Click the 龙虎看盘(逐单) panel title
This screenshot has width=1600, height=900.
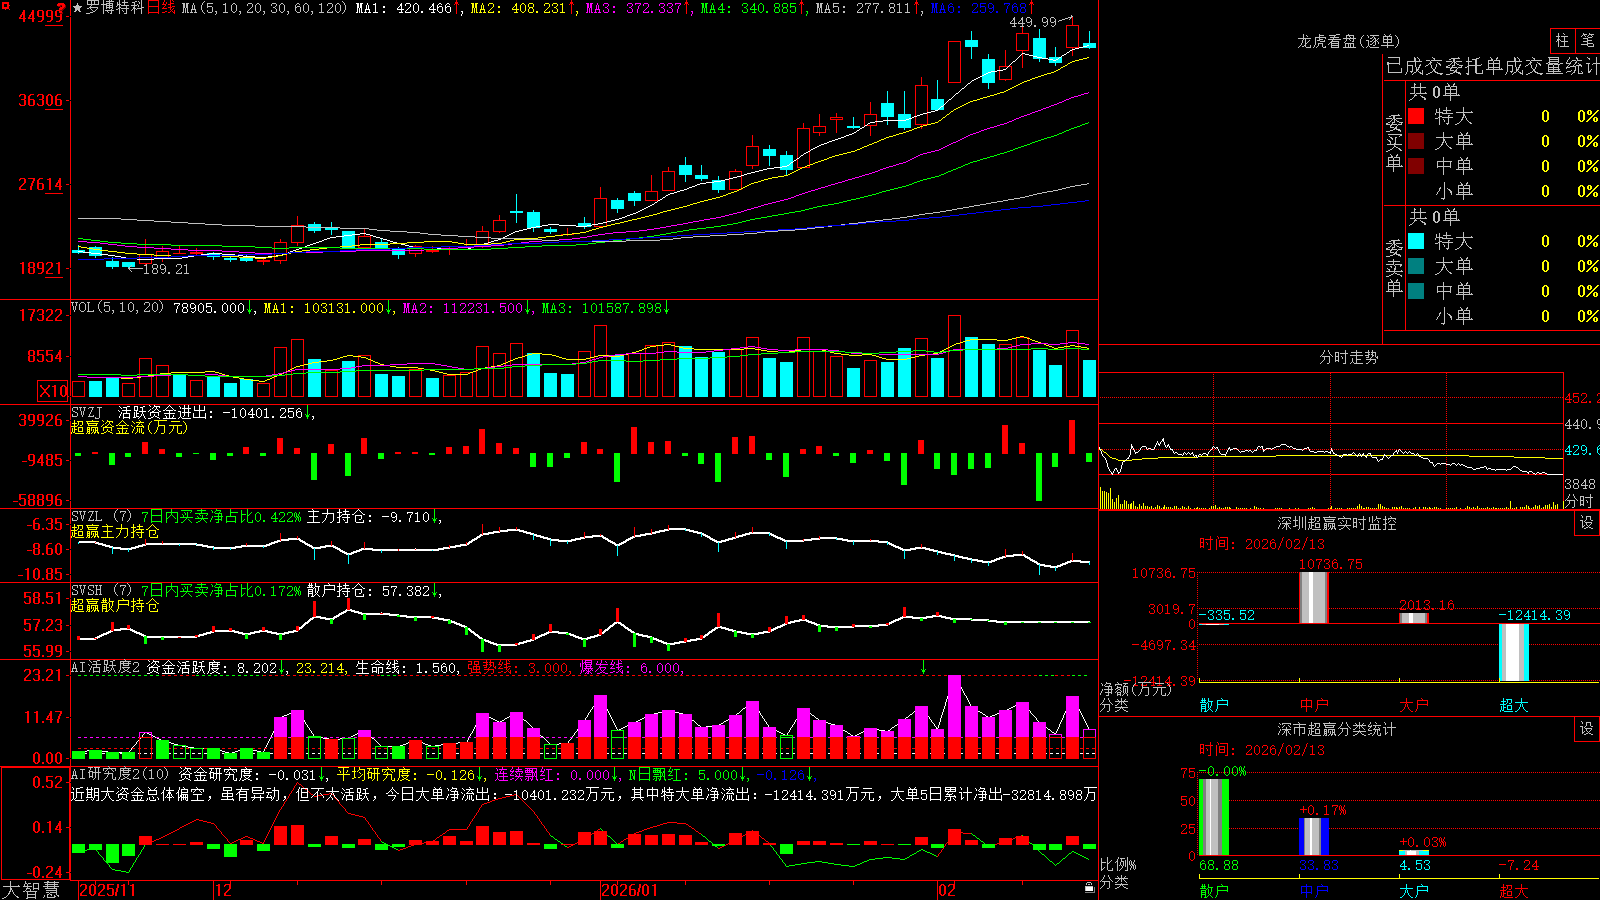click(x=1348, y=41)
